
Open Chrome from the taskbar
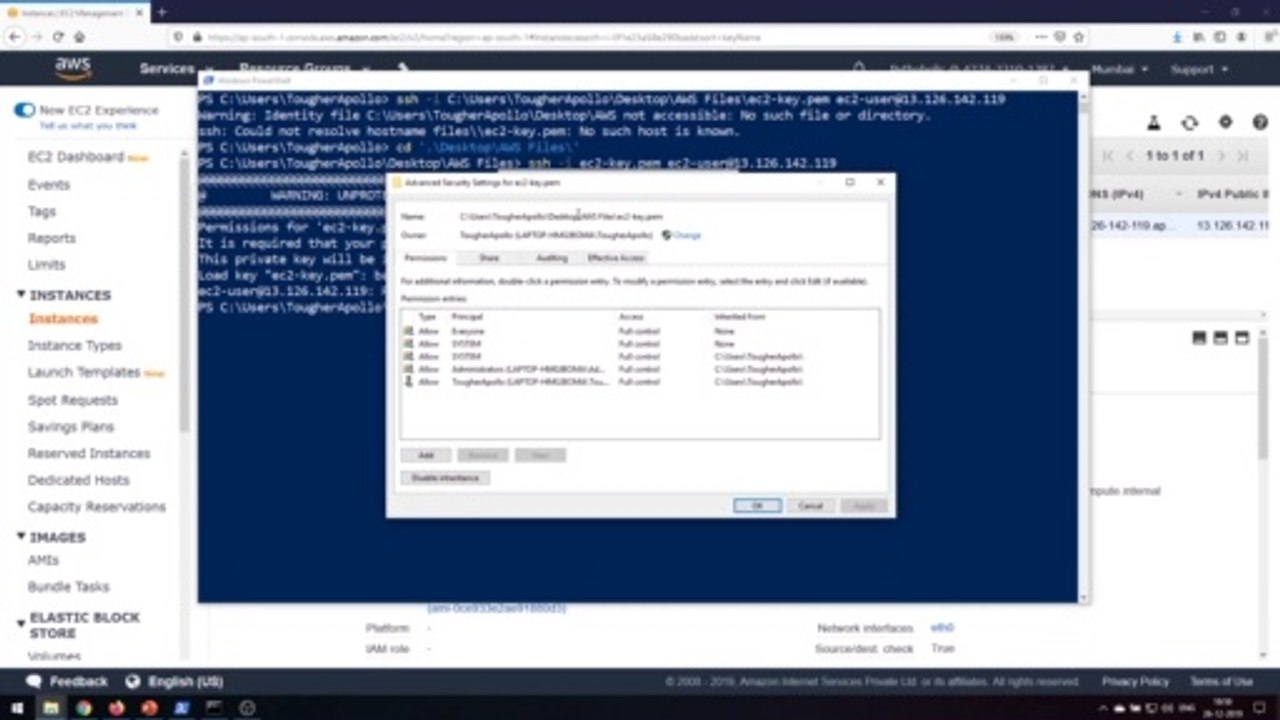coord(84,708)
